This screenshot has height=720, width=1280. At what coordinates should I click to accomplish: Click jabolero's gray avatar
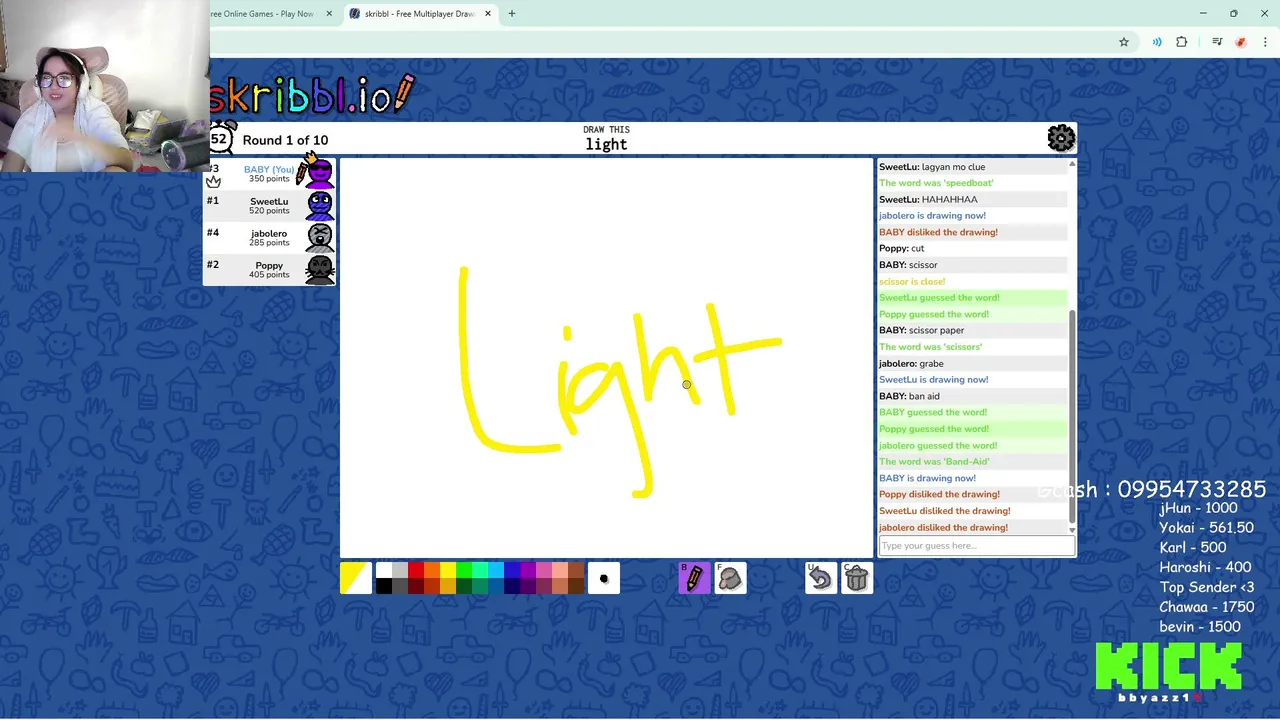pyautogui.click(x=320, y=238)
